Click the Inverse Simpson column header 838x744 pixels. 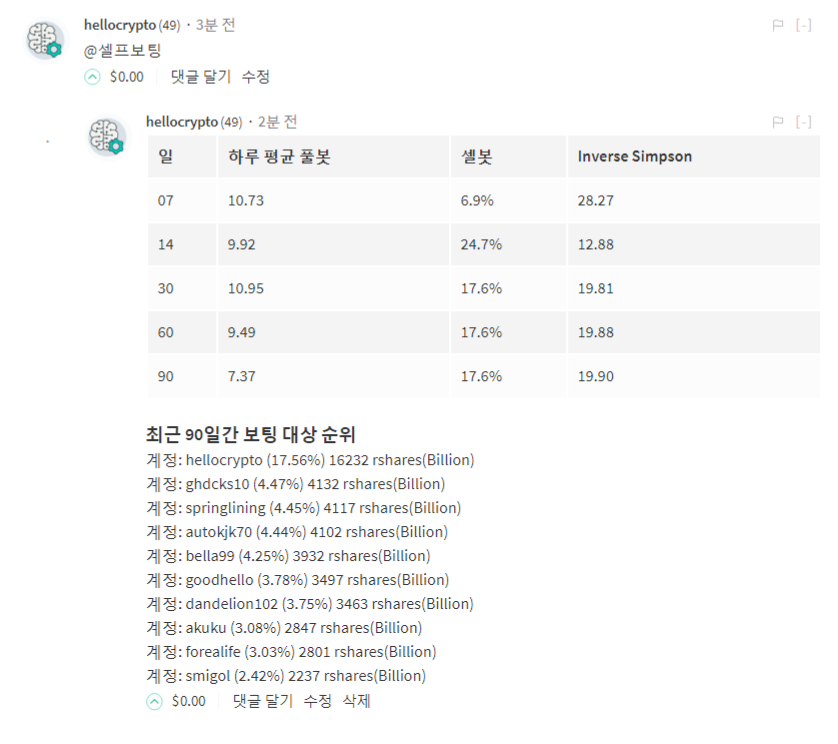pos(694,157)
